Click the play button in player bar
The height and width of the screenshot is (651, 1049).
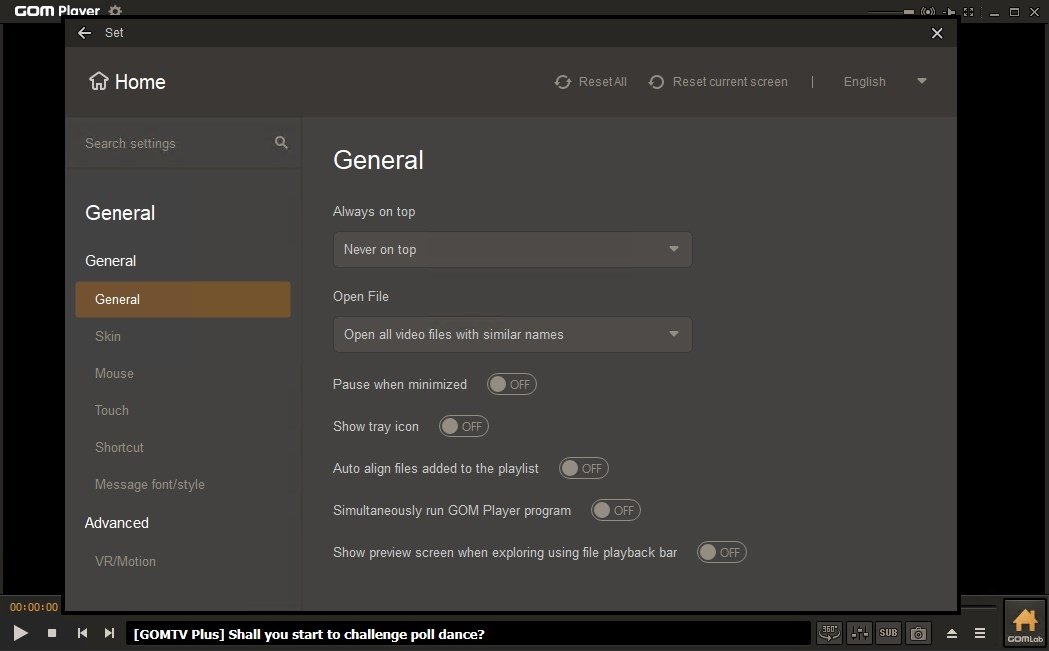point(19,633)
